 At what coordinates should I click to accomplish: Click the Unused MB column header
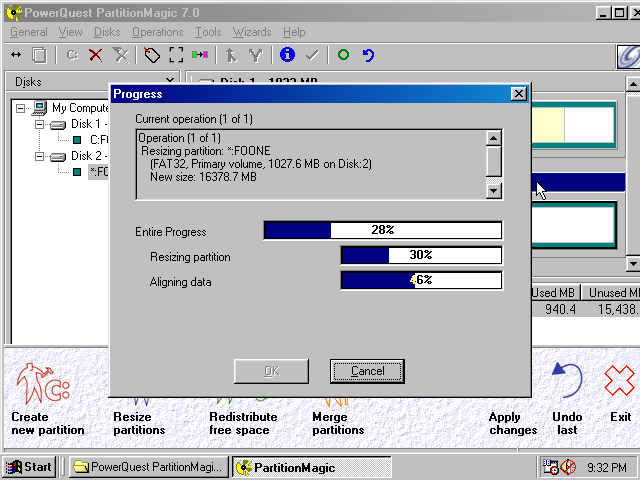click(x=612, y=293)
